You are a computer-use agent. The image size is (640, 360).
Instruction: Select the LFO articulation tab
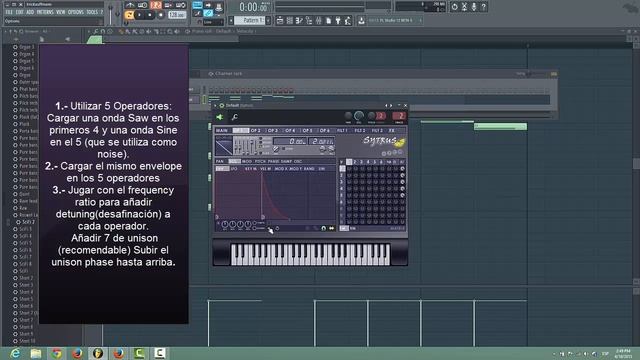click(x=234, y=169)
